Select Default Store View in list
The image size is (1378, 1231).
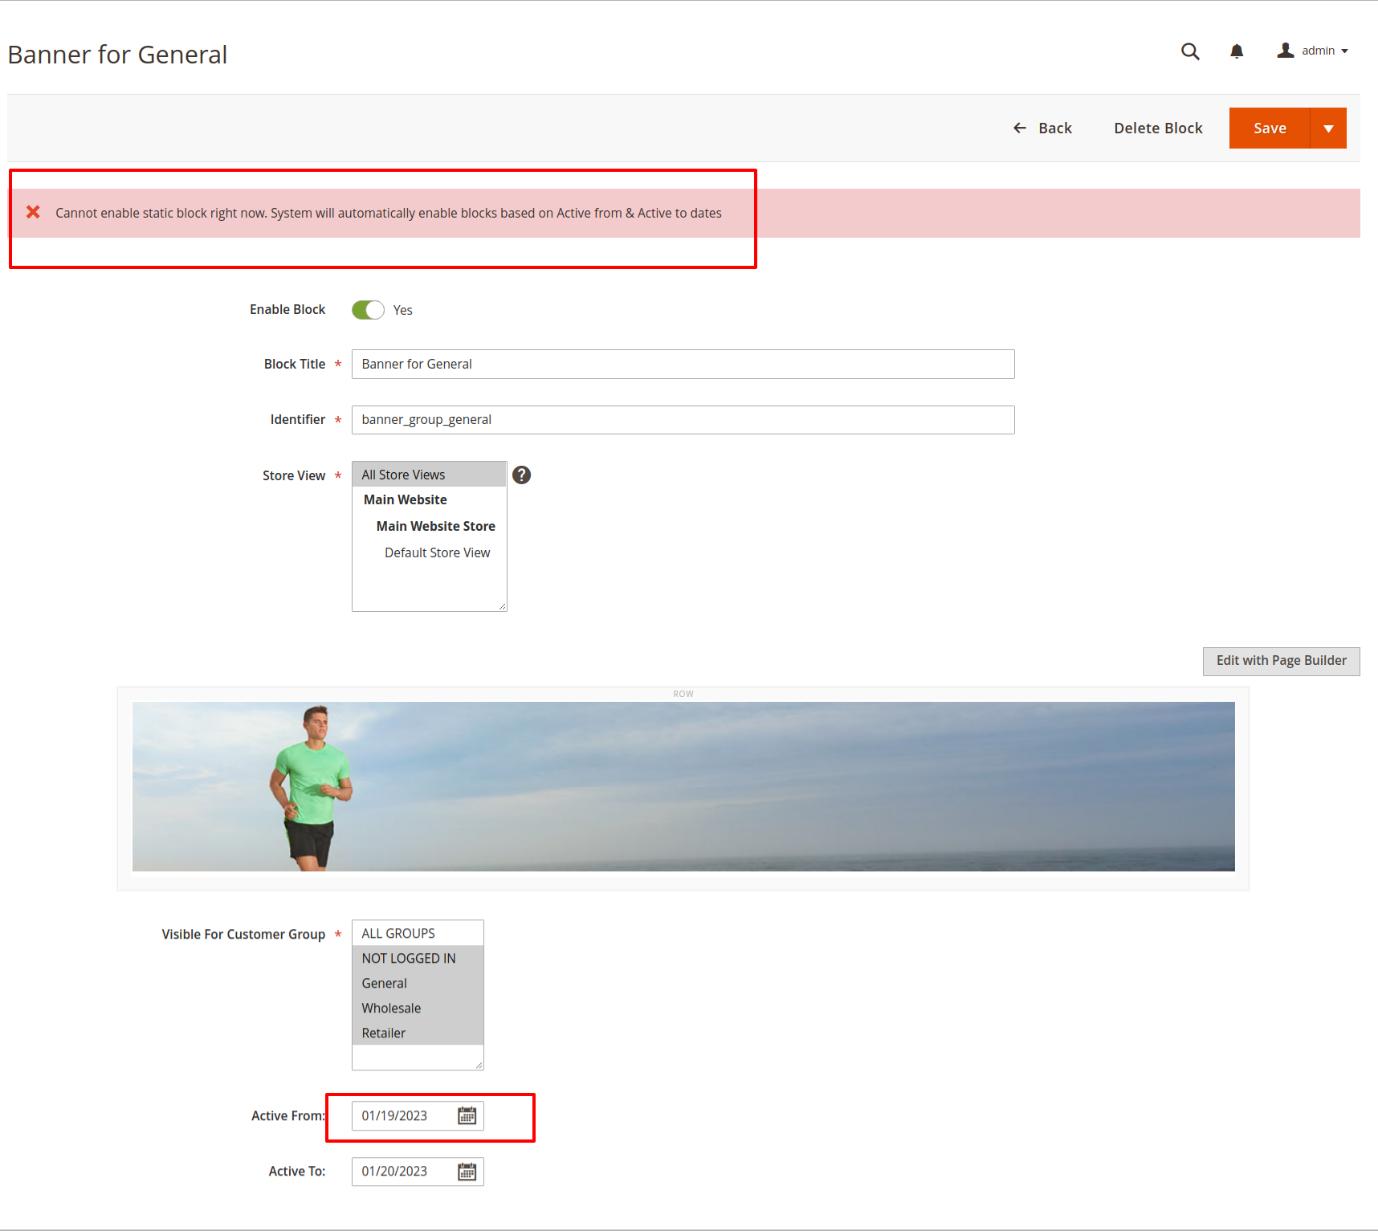point(437,552)
